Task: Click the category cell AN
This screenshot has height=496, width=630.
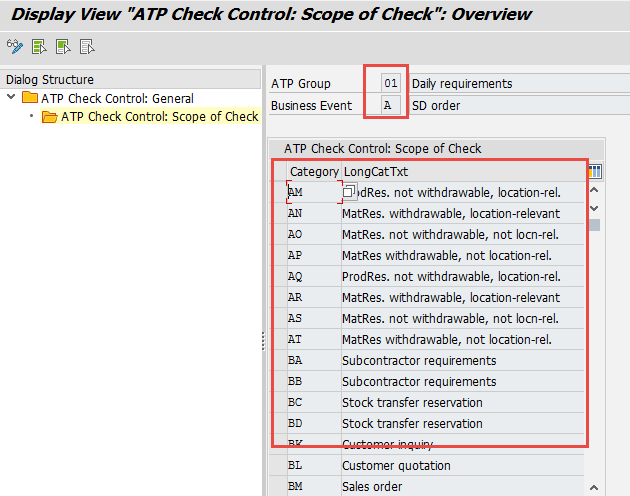Action: click(314, 213)
